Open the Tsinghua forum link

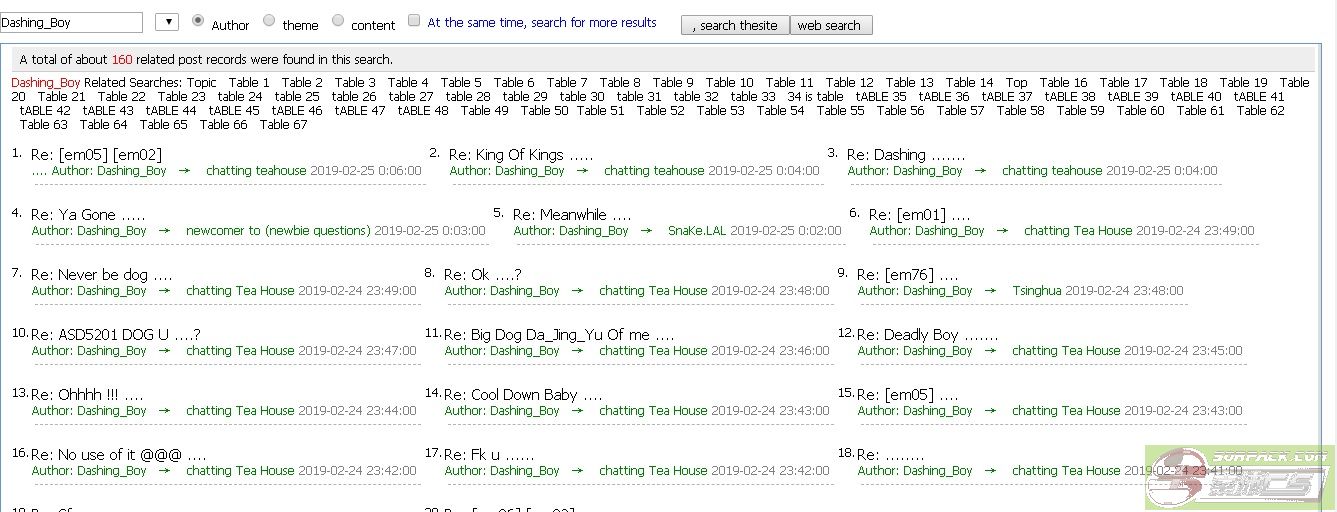click(x=1036, y=291)
